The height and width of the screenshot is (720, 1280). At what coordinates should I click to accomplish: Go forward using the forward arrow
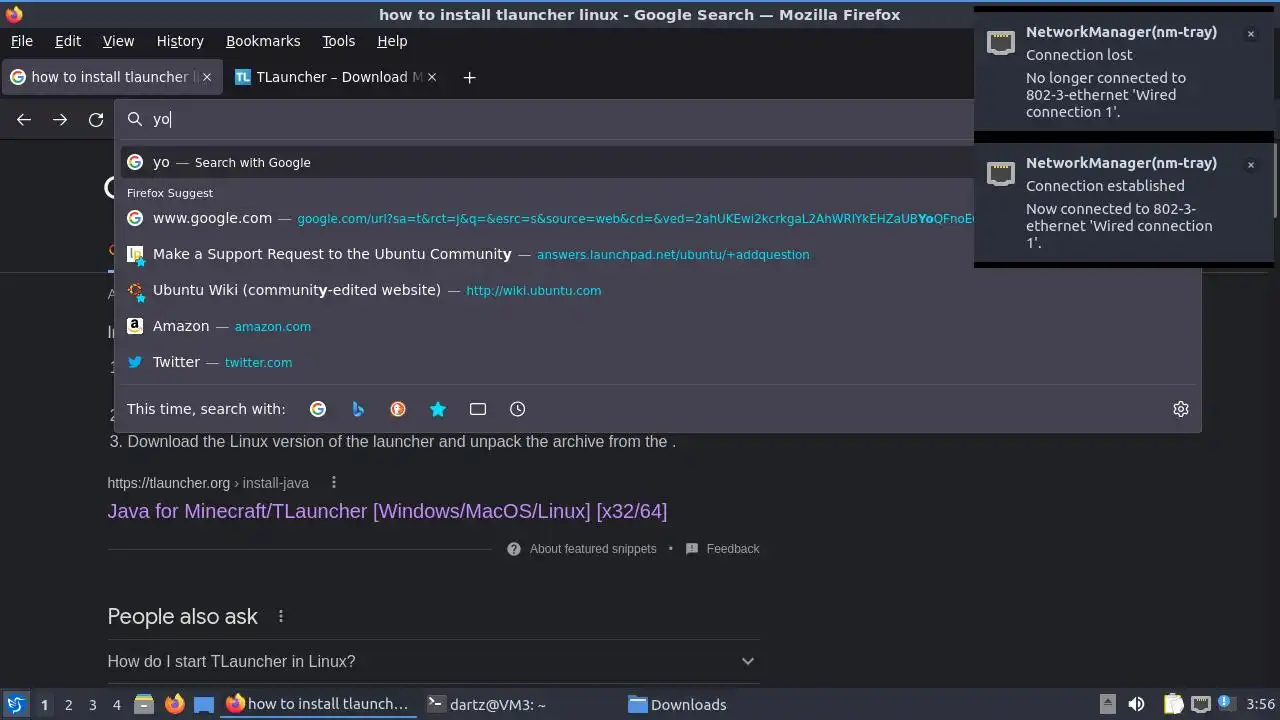point(60,119)
